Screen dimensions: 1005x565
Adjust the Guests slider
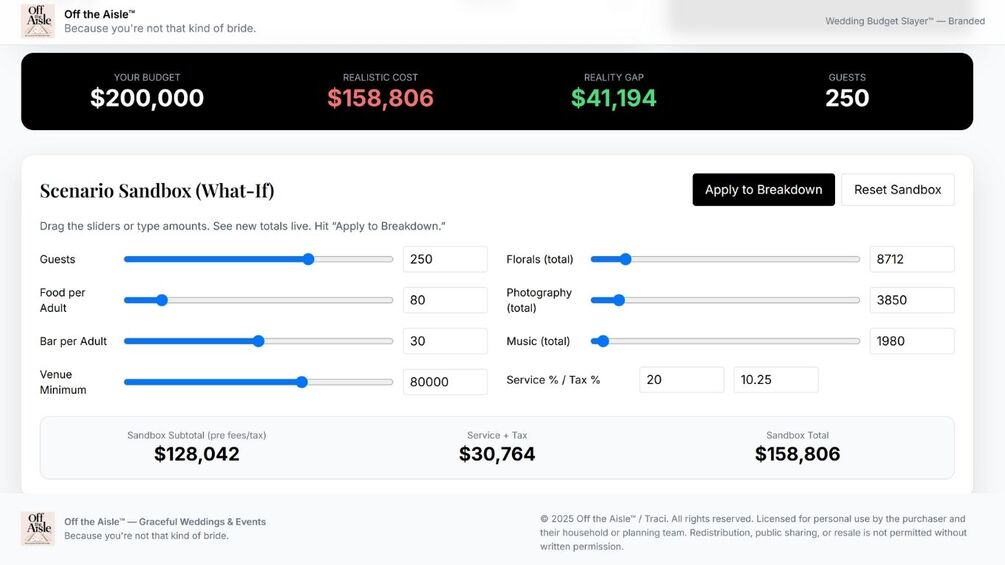pos(308,259)
